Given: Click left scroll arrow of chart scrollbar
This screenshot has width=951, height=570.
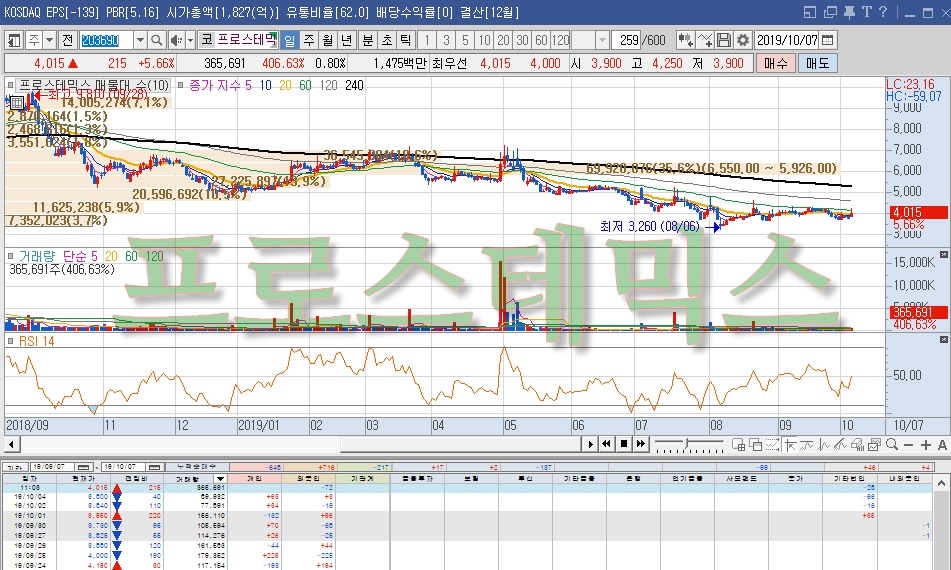Looking at the screenshot, I should click(11, 444).
